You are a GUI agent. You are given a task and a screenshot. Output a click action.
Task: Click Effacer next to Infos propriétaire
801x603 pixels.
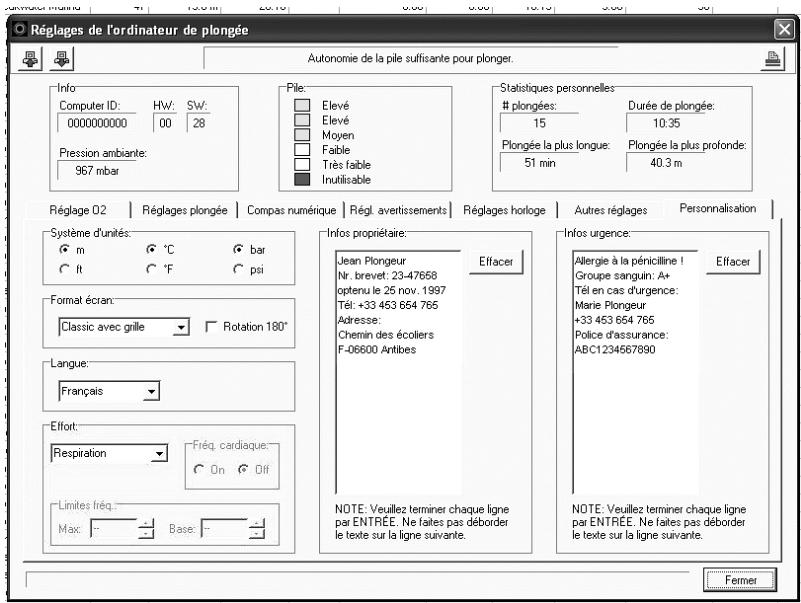496,262
